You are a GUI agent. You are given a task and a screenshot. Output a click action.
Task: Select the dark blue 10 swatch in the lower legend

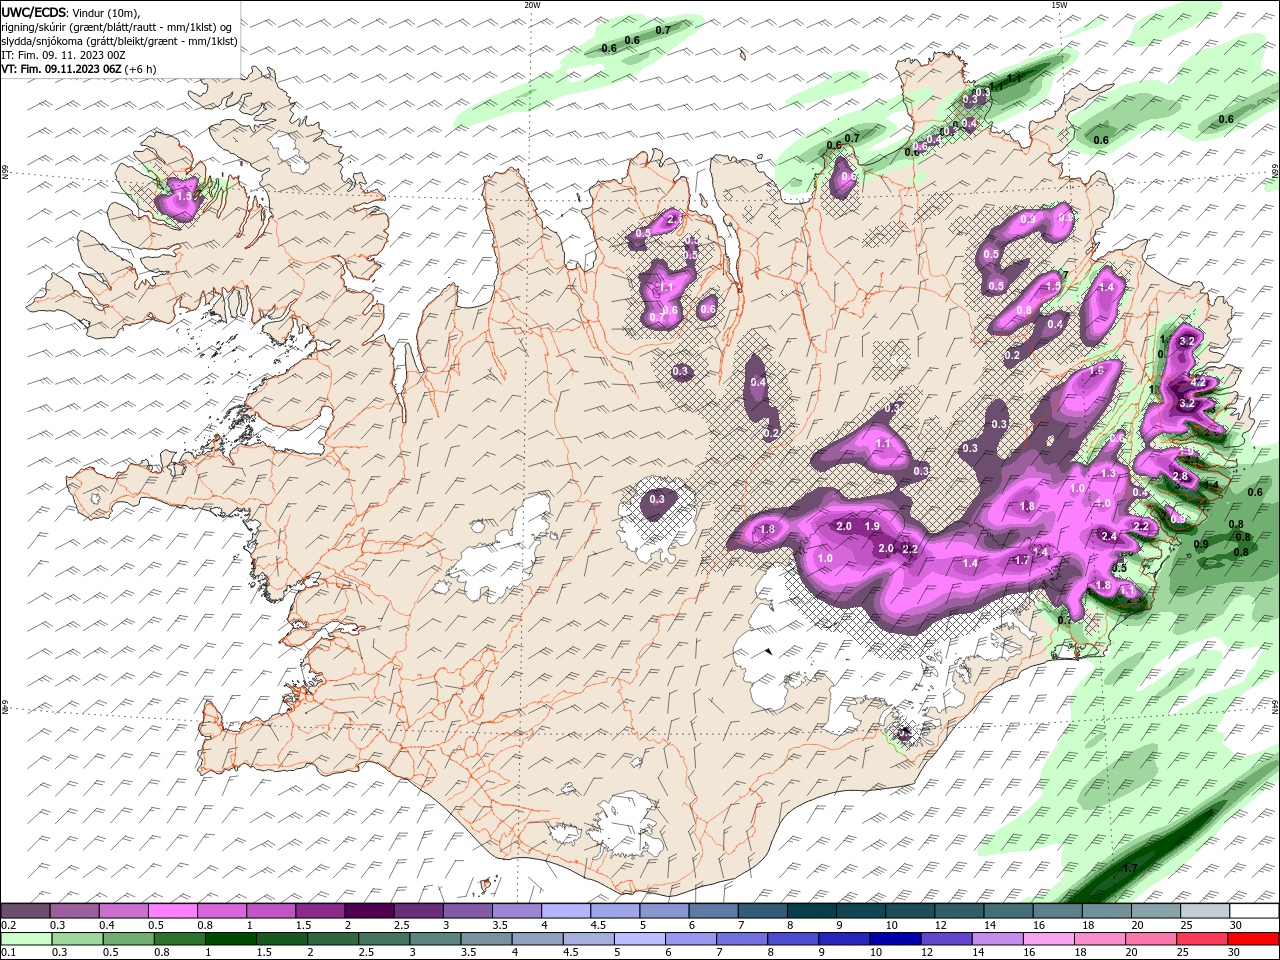[x=894, y=939]
